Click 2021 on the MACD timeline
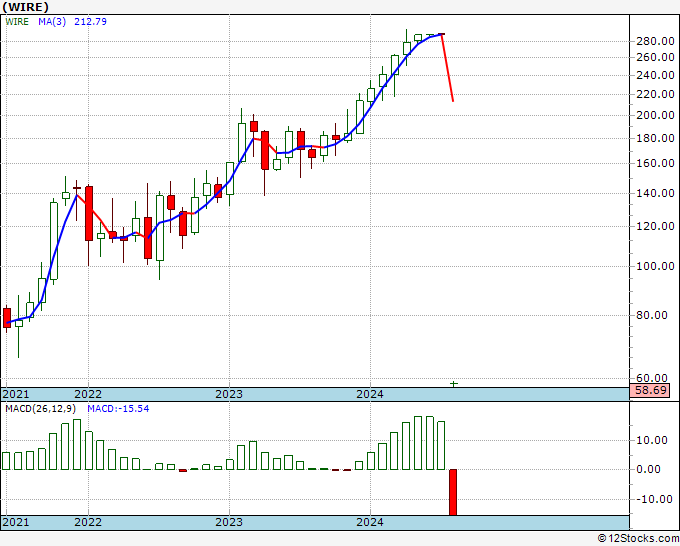The width and height of the screenshot is (680, 546). [x=16, y=522]
